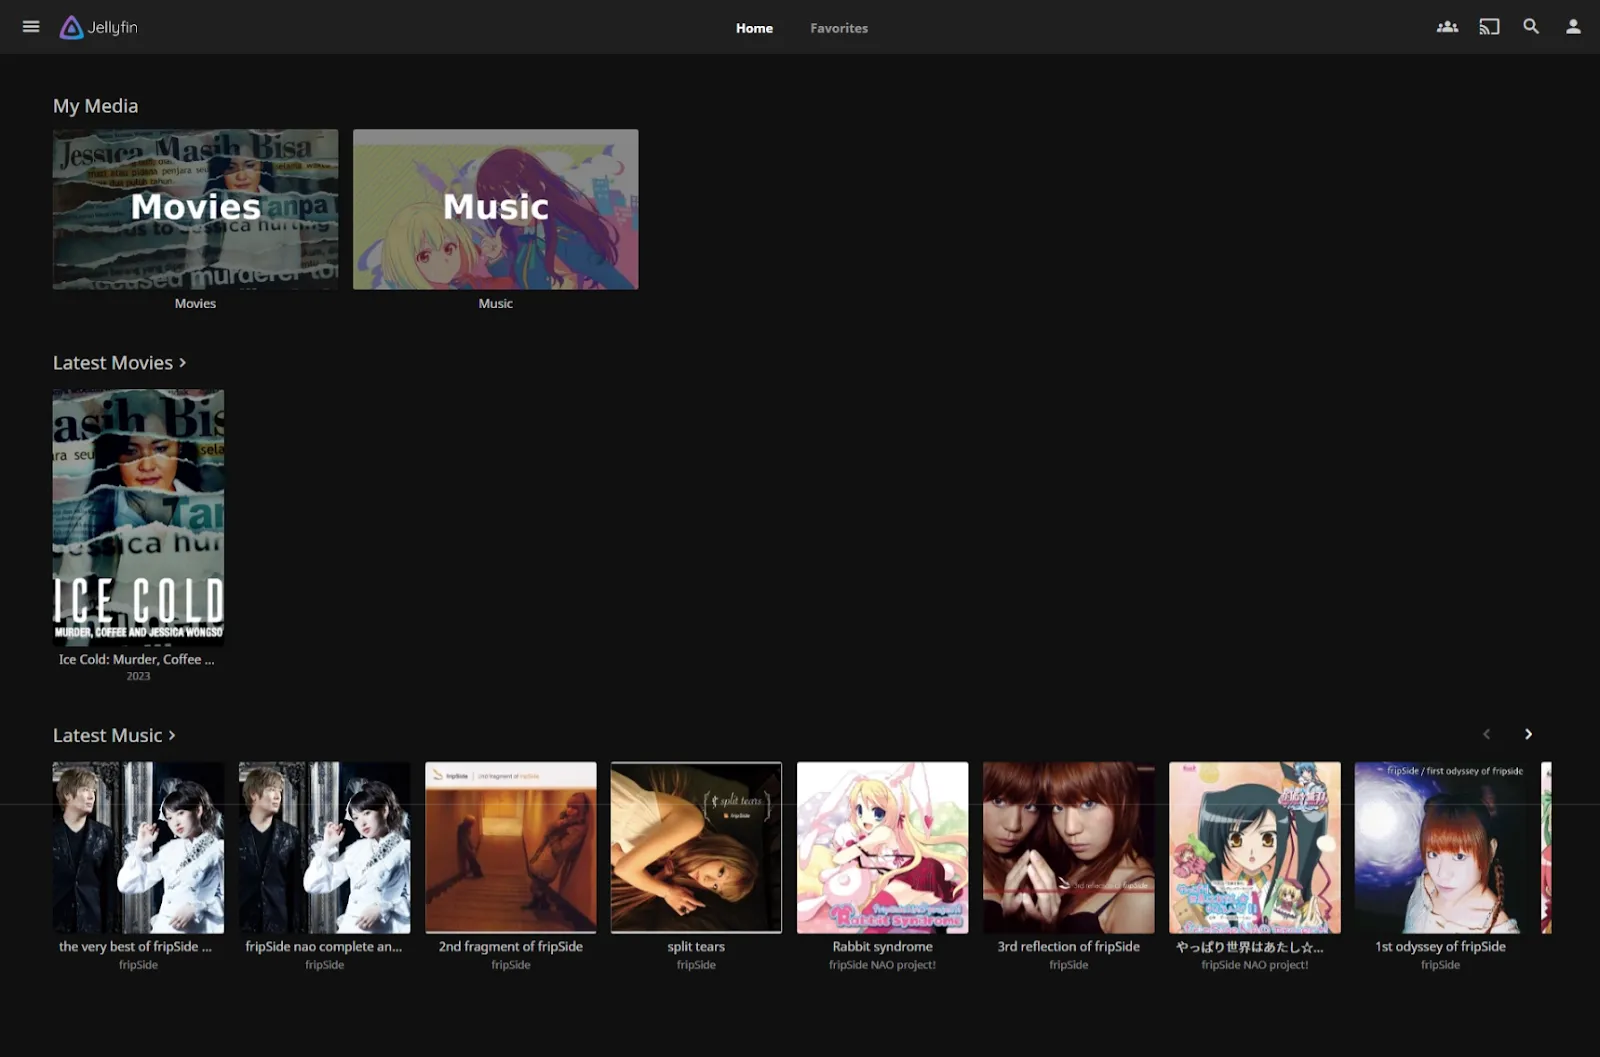Click the Movies label under My Media
Viewport: 1600px width, 1057px height.
point(195,303)
